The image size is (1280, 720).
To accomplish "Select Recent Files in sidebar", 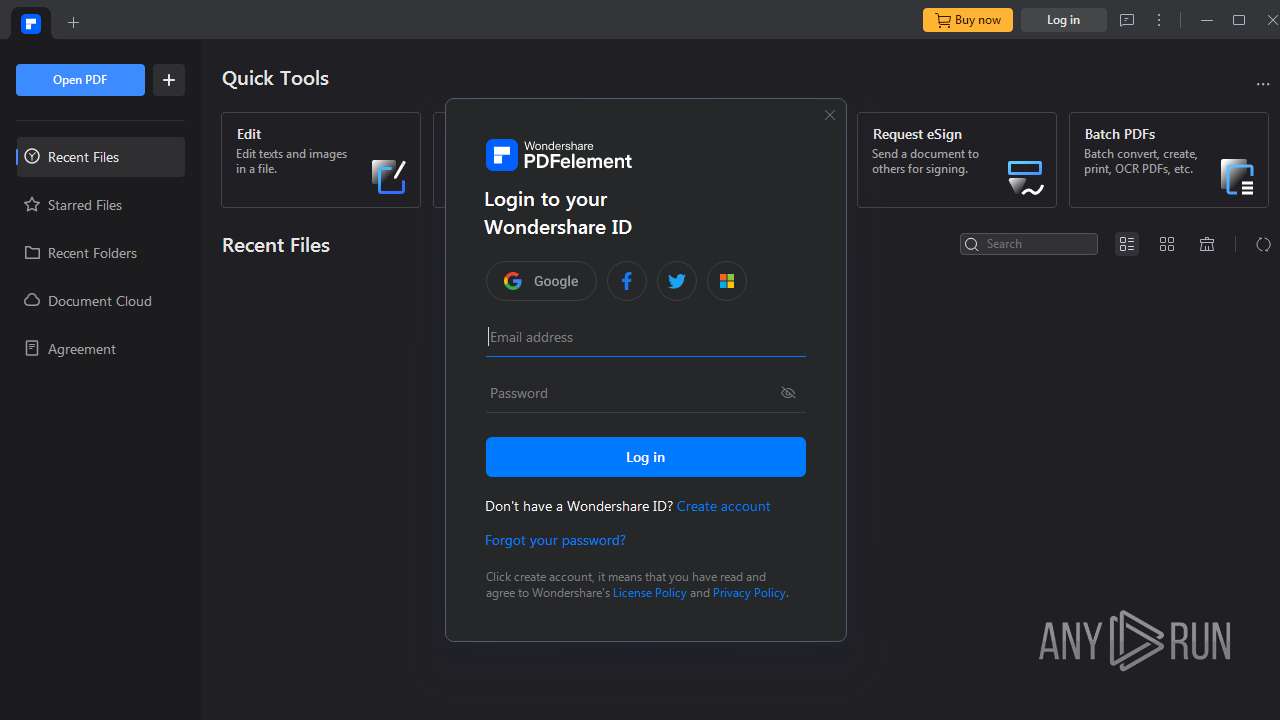I will 101,157.
